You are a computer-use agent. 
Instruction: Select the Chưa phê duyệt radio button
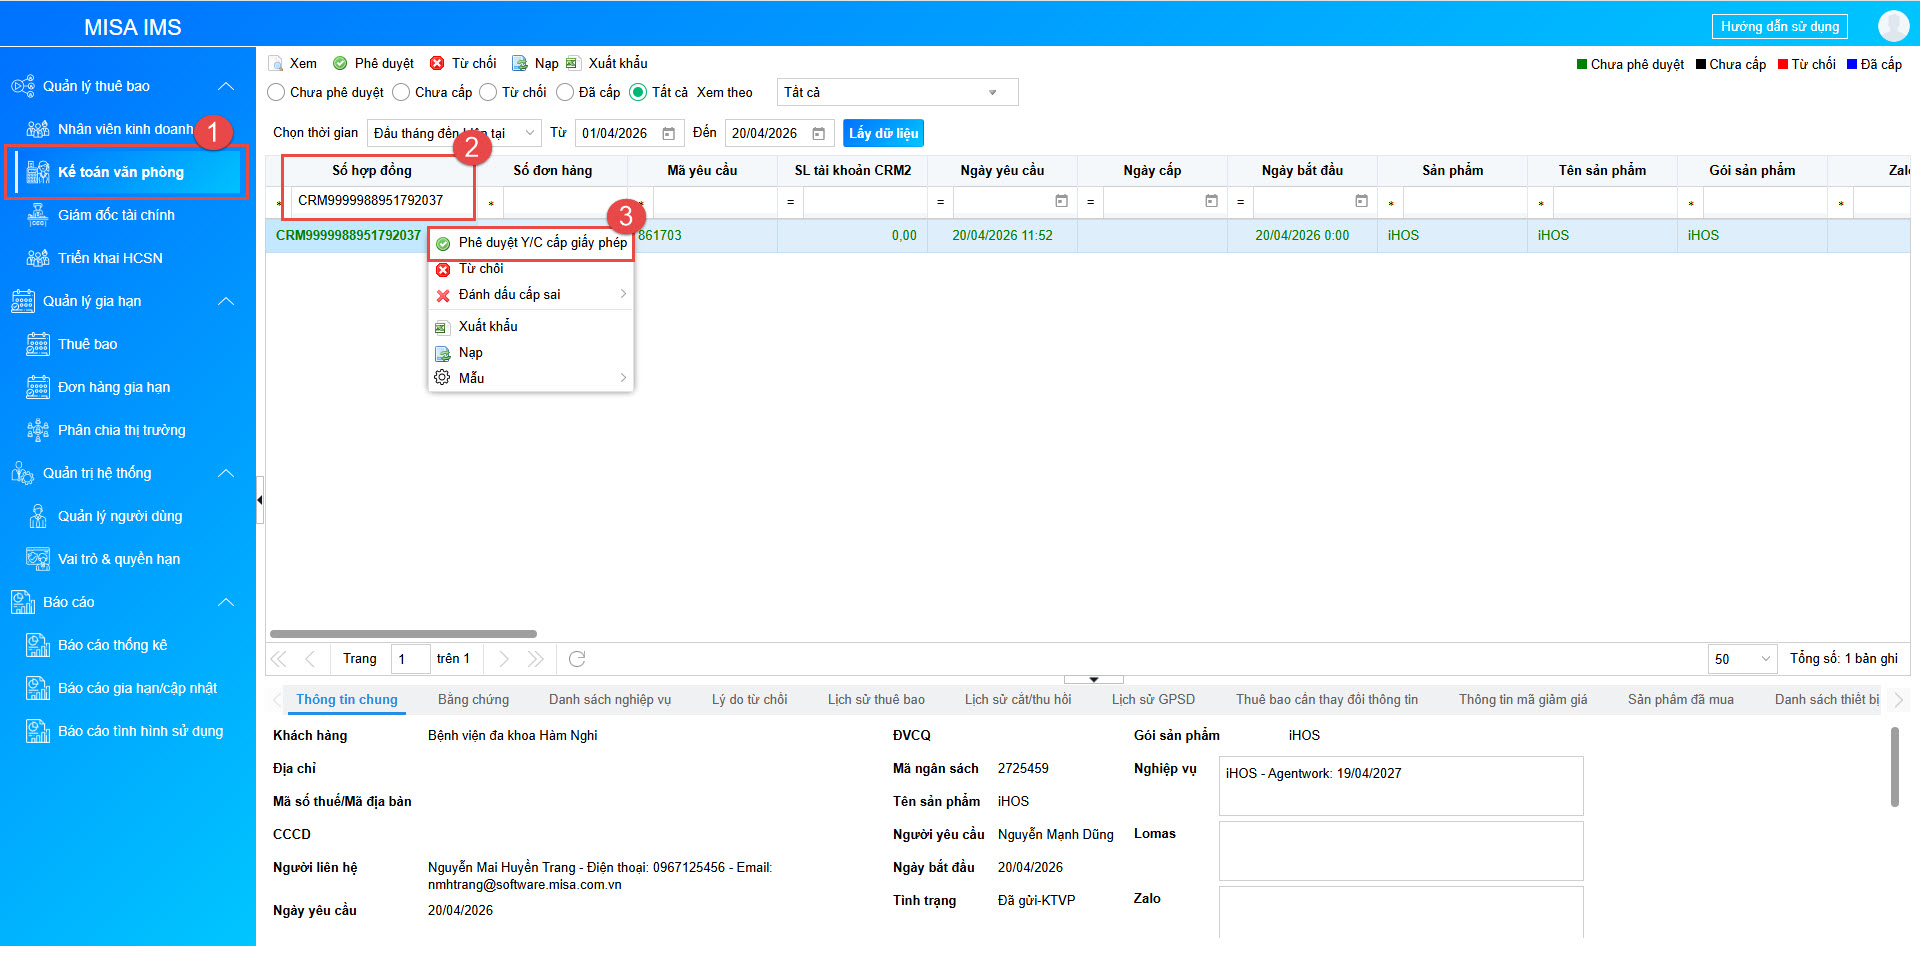[277, 93]
